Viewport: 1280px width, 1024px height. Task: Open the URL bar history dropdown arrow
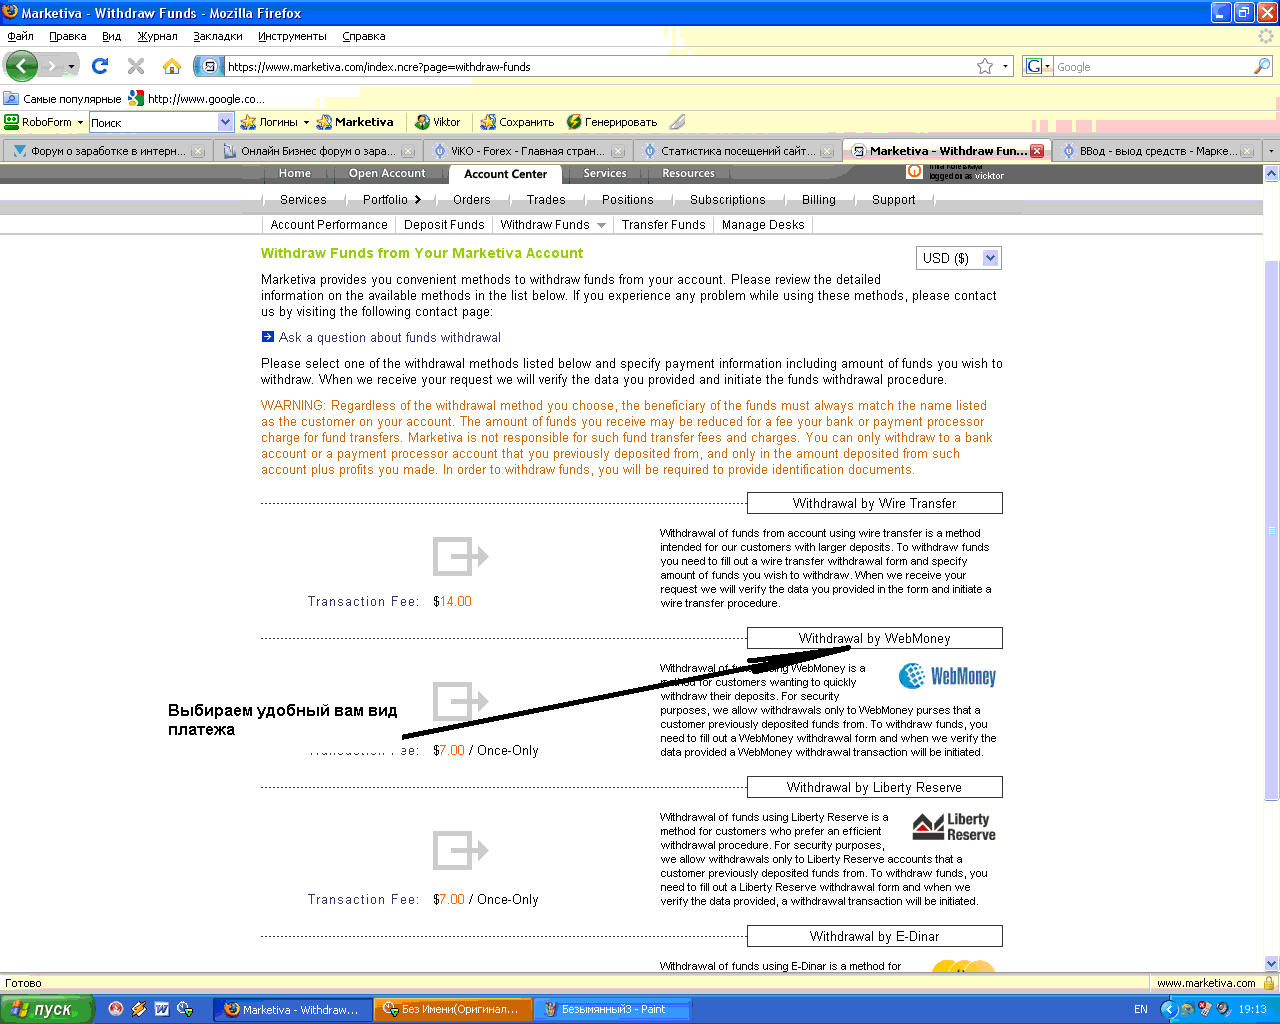pyautogui.click(x=1005, y=67)
